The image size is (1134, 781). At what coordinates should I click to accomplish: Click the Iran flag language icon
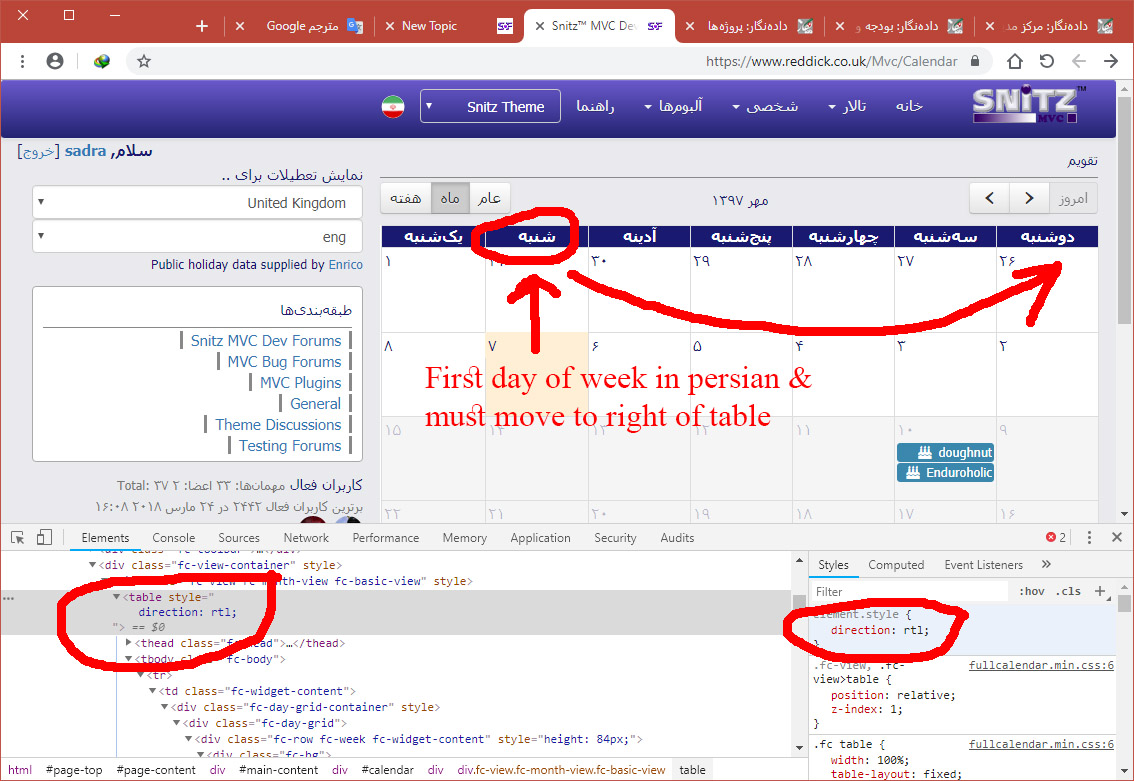393,106
